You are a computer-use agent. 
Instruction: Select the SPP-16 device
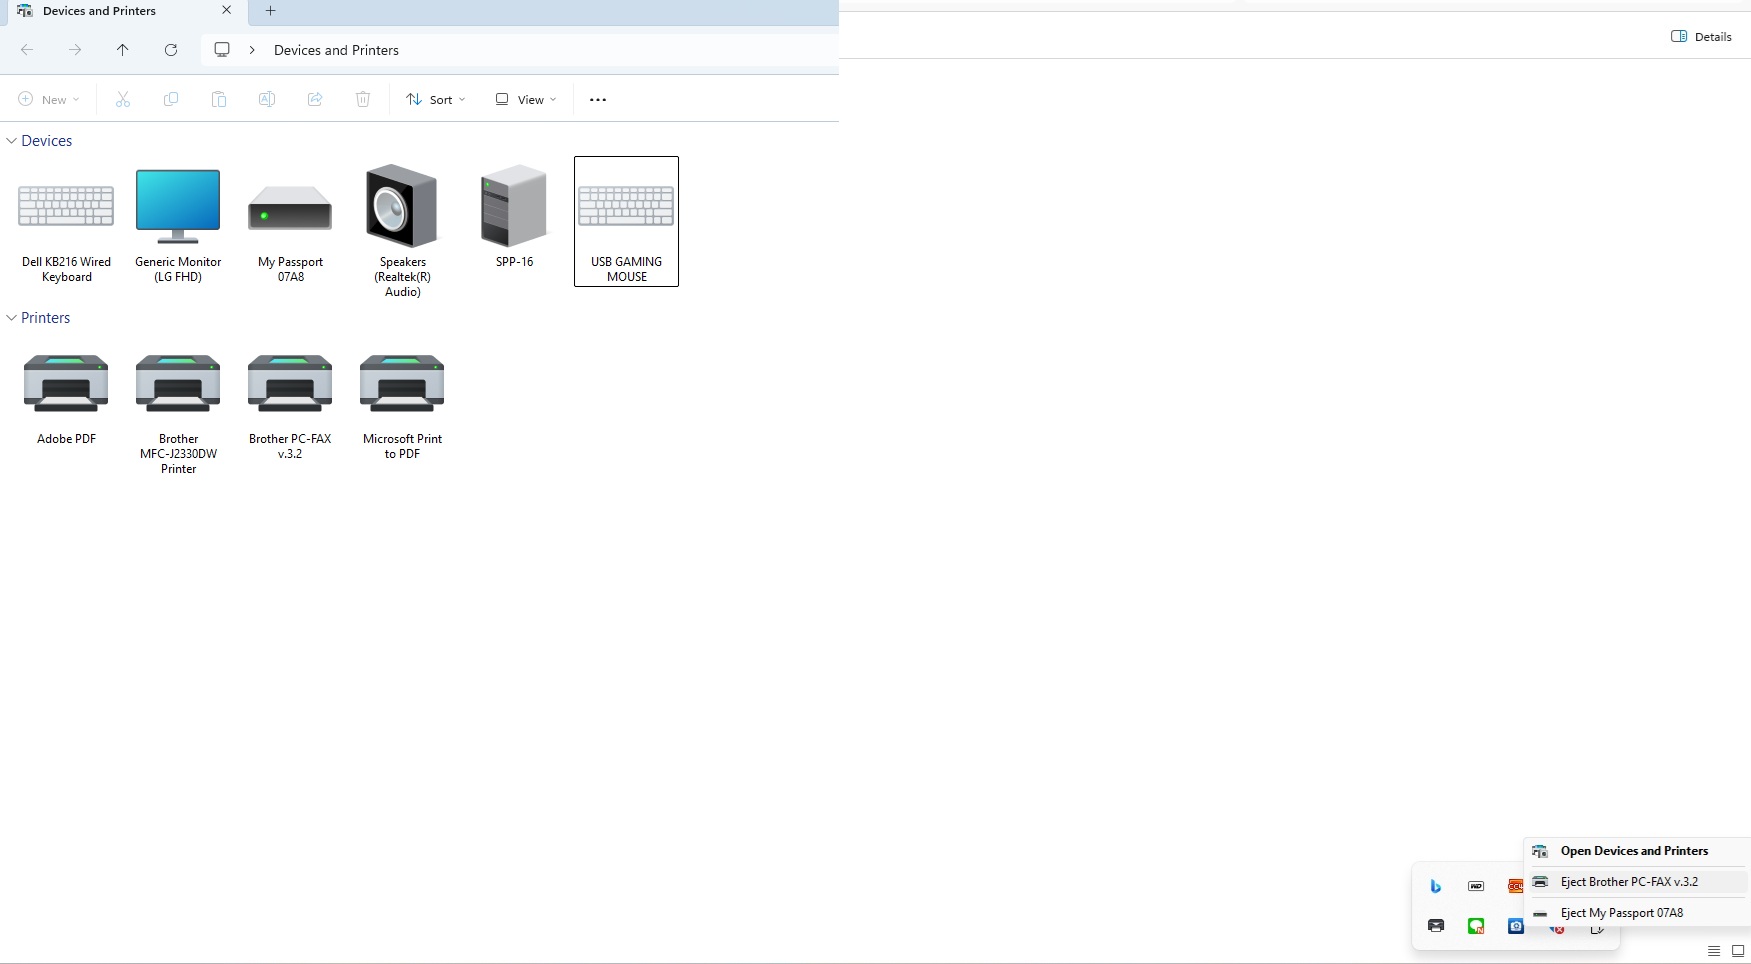[514, 215]
